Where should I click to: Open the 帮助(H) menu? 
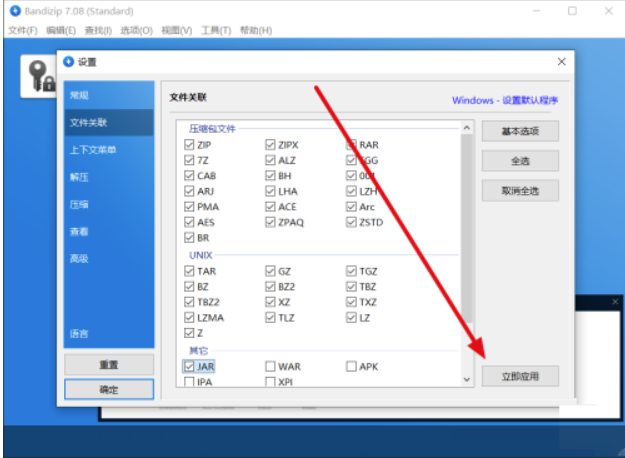256,31
